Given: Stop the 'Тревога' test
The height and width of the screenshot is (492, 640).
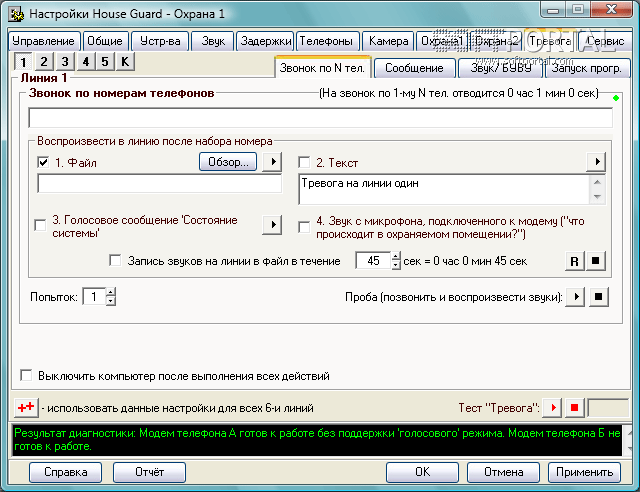Looking at the screenshot, I should (x=575, y=407).
